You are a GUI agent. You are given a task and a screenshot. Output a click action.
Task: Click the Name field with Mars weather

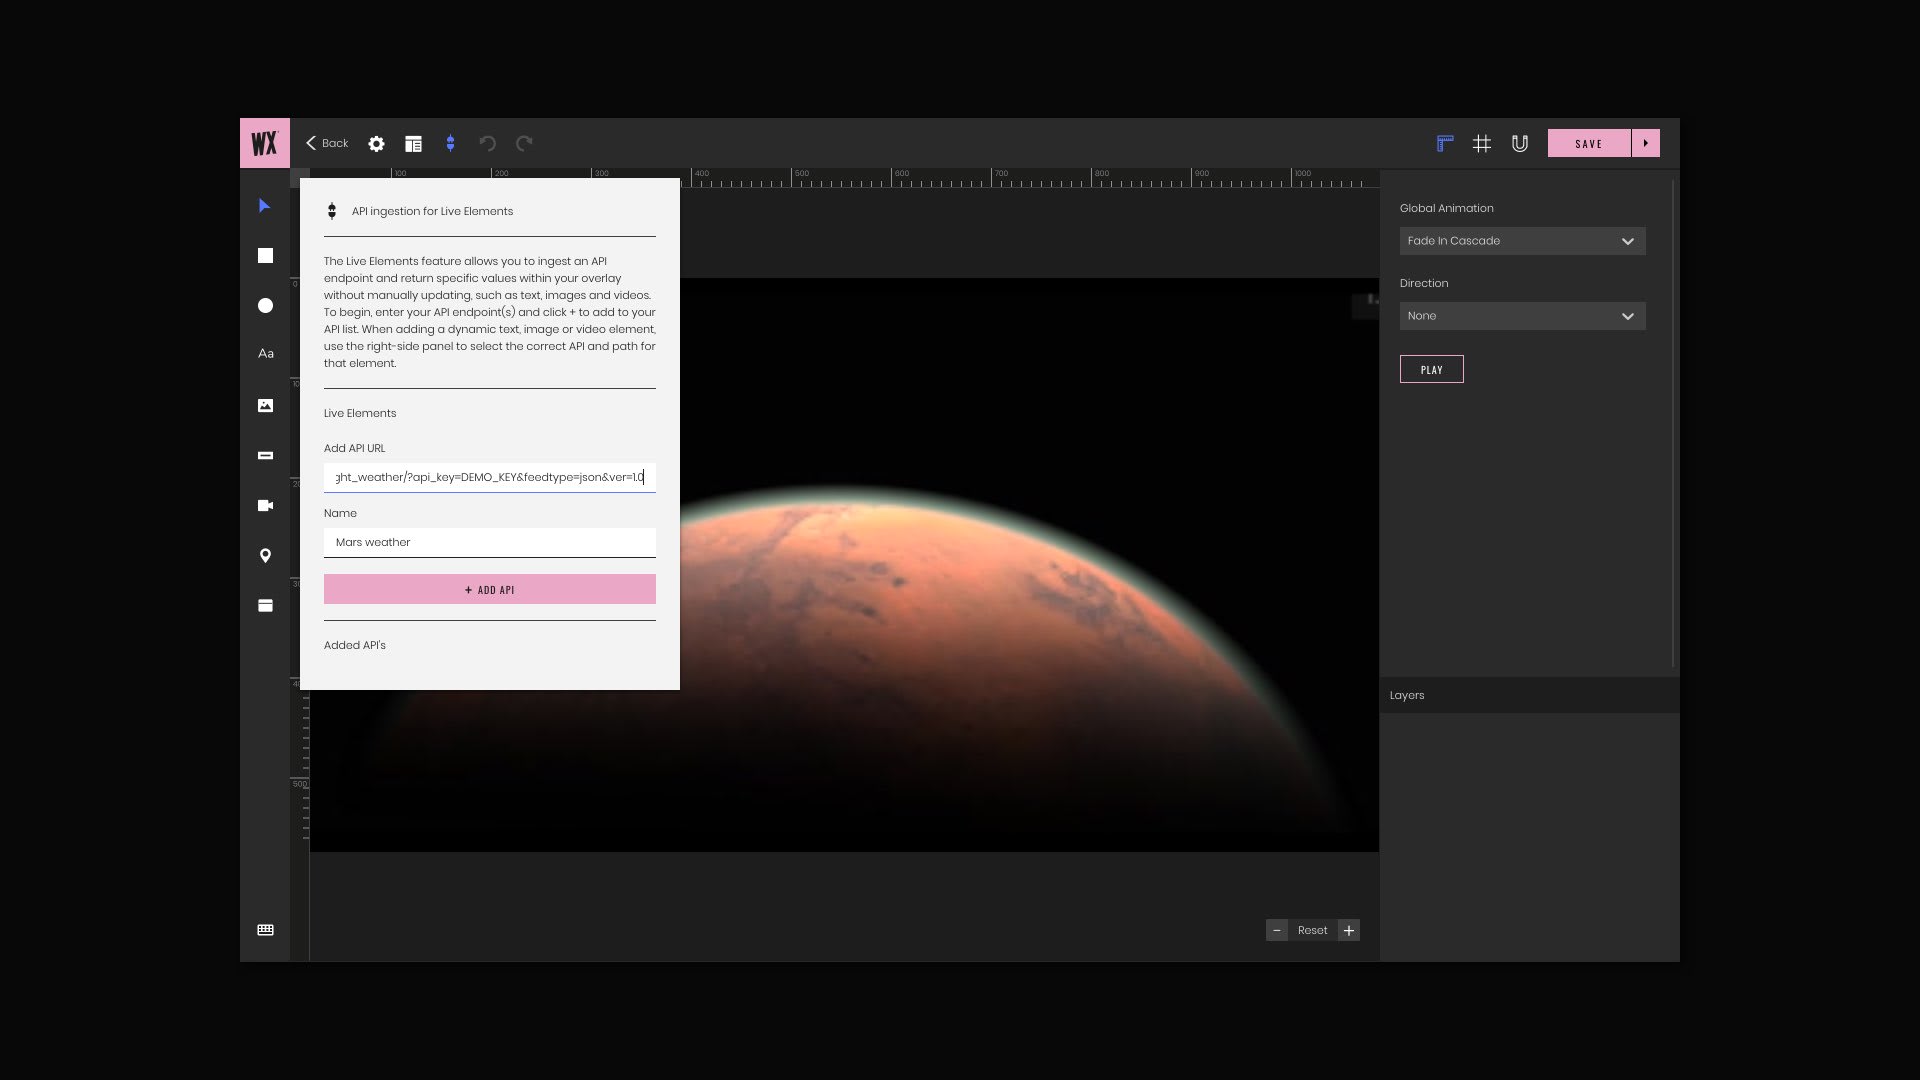[x=490, y=542]
